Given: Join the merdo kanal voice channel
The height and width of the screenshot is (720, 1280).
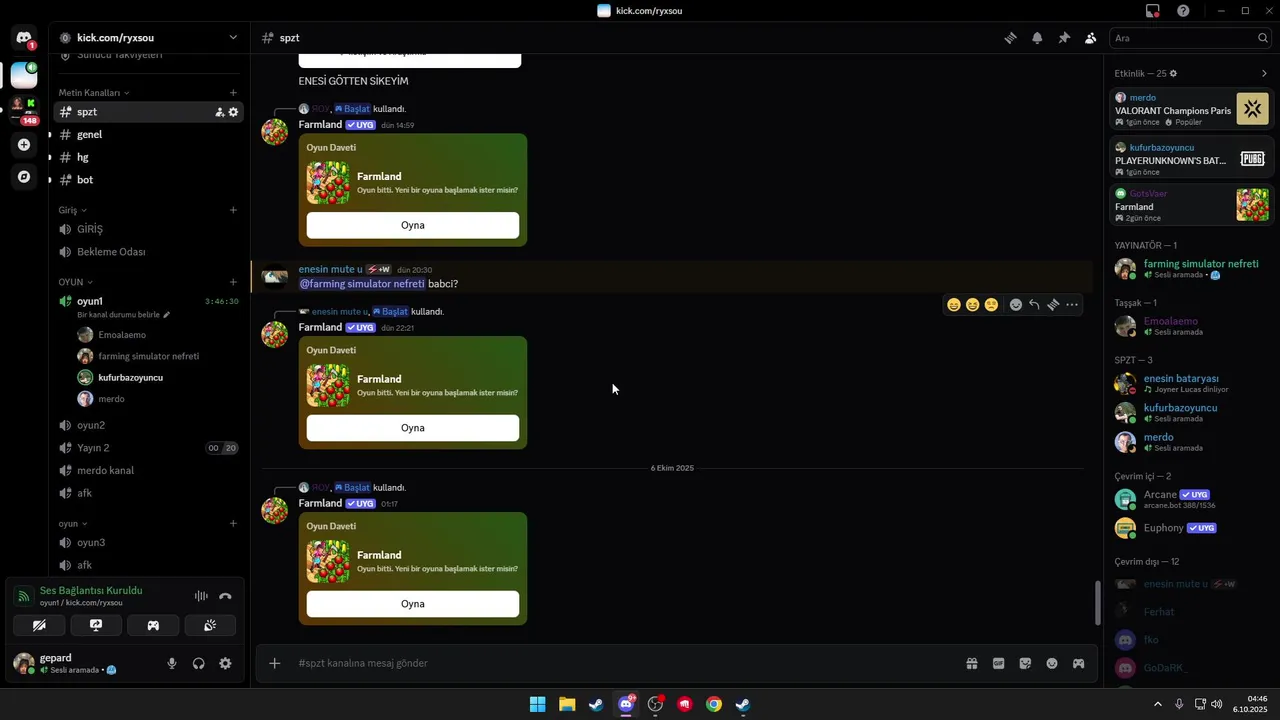Looking at the screenshot, I should [148, 470].
